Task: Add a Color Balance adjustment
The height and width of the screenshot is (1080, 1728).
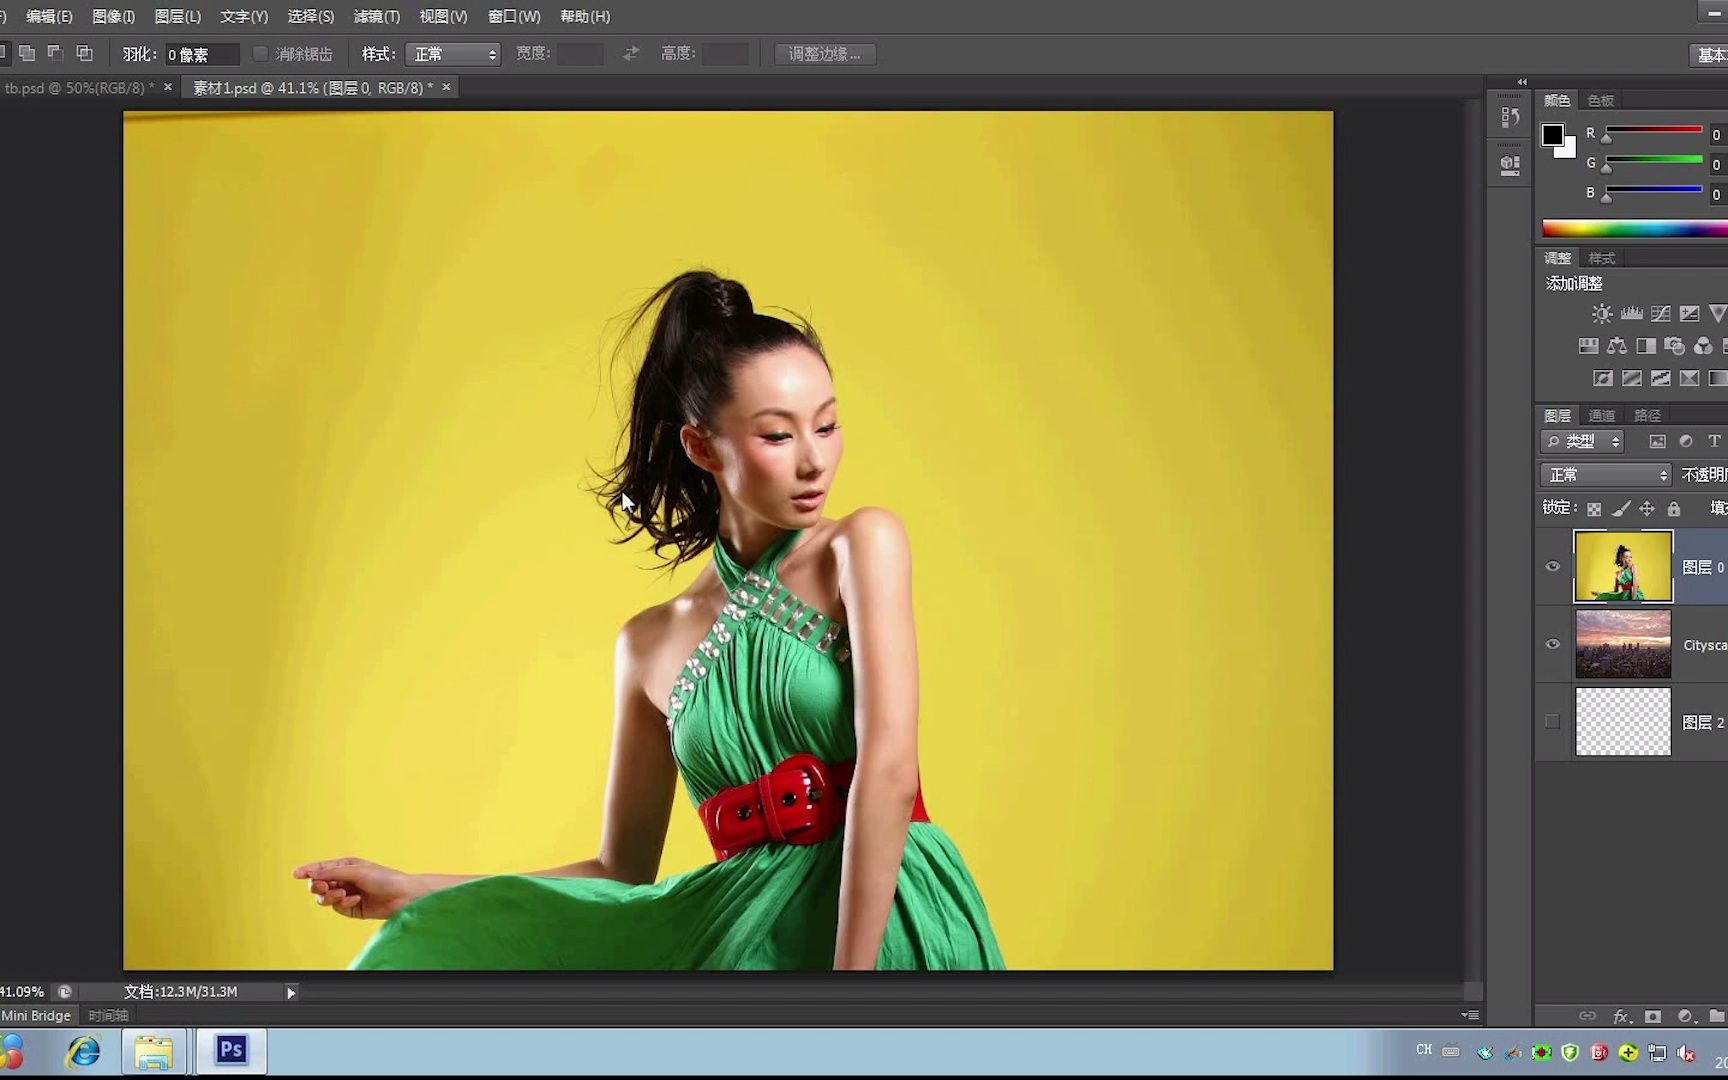Action: click(x=1617, y=346)
